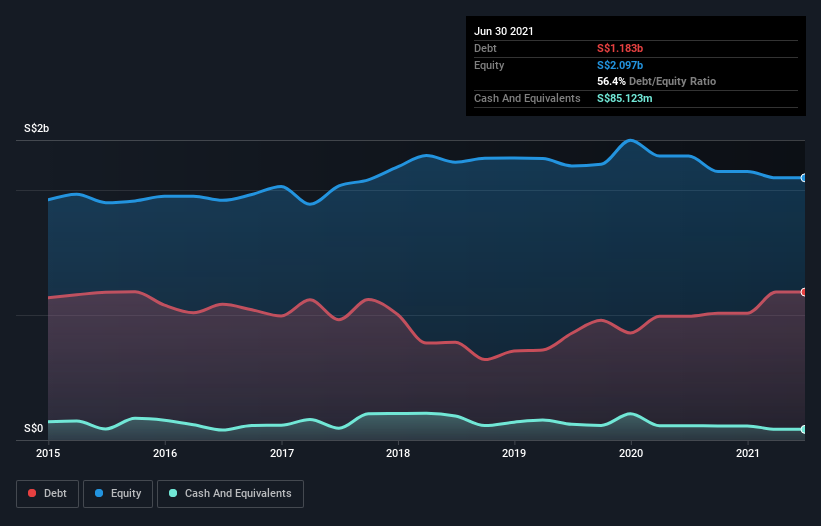Select the 2017 x-axis label
Image resolution: width=821 pixels, height=526 pixels.
point(282,453)
